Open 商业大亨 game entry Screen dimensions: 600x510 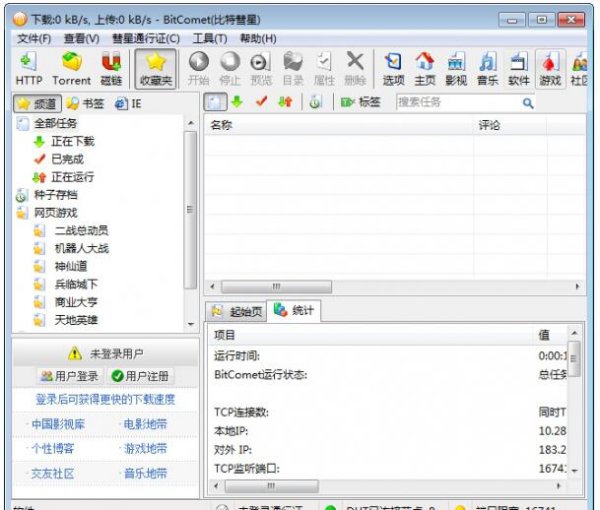tap(76, 302)
